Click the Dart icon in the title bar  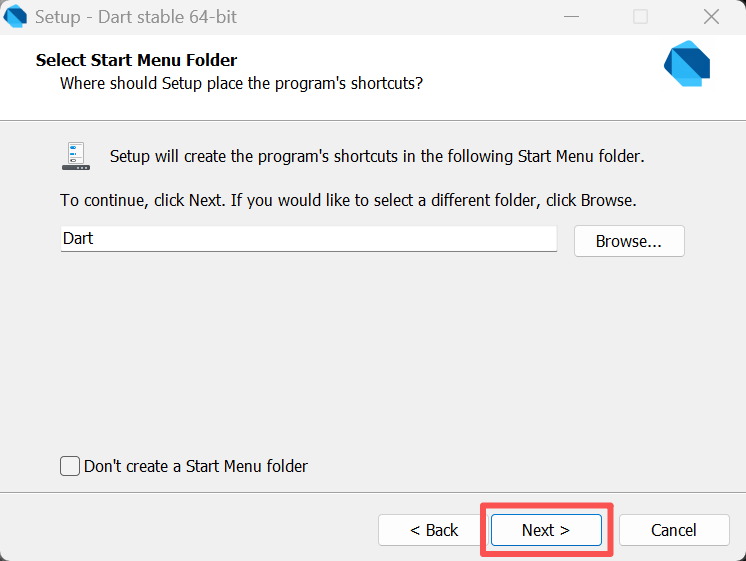(15, 16)
